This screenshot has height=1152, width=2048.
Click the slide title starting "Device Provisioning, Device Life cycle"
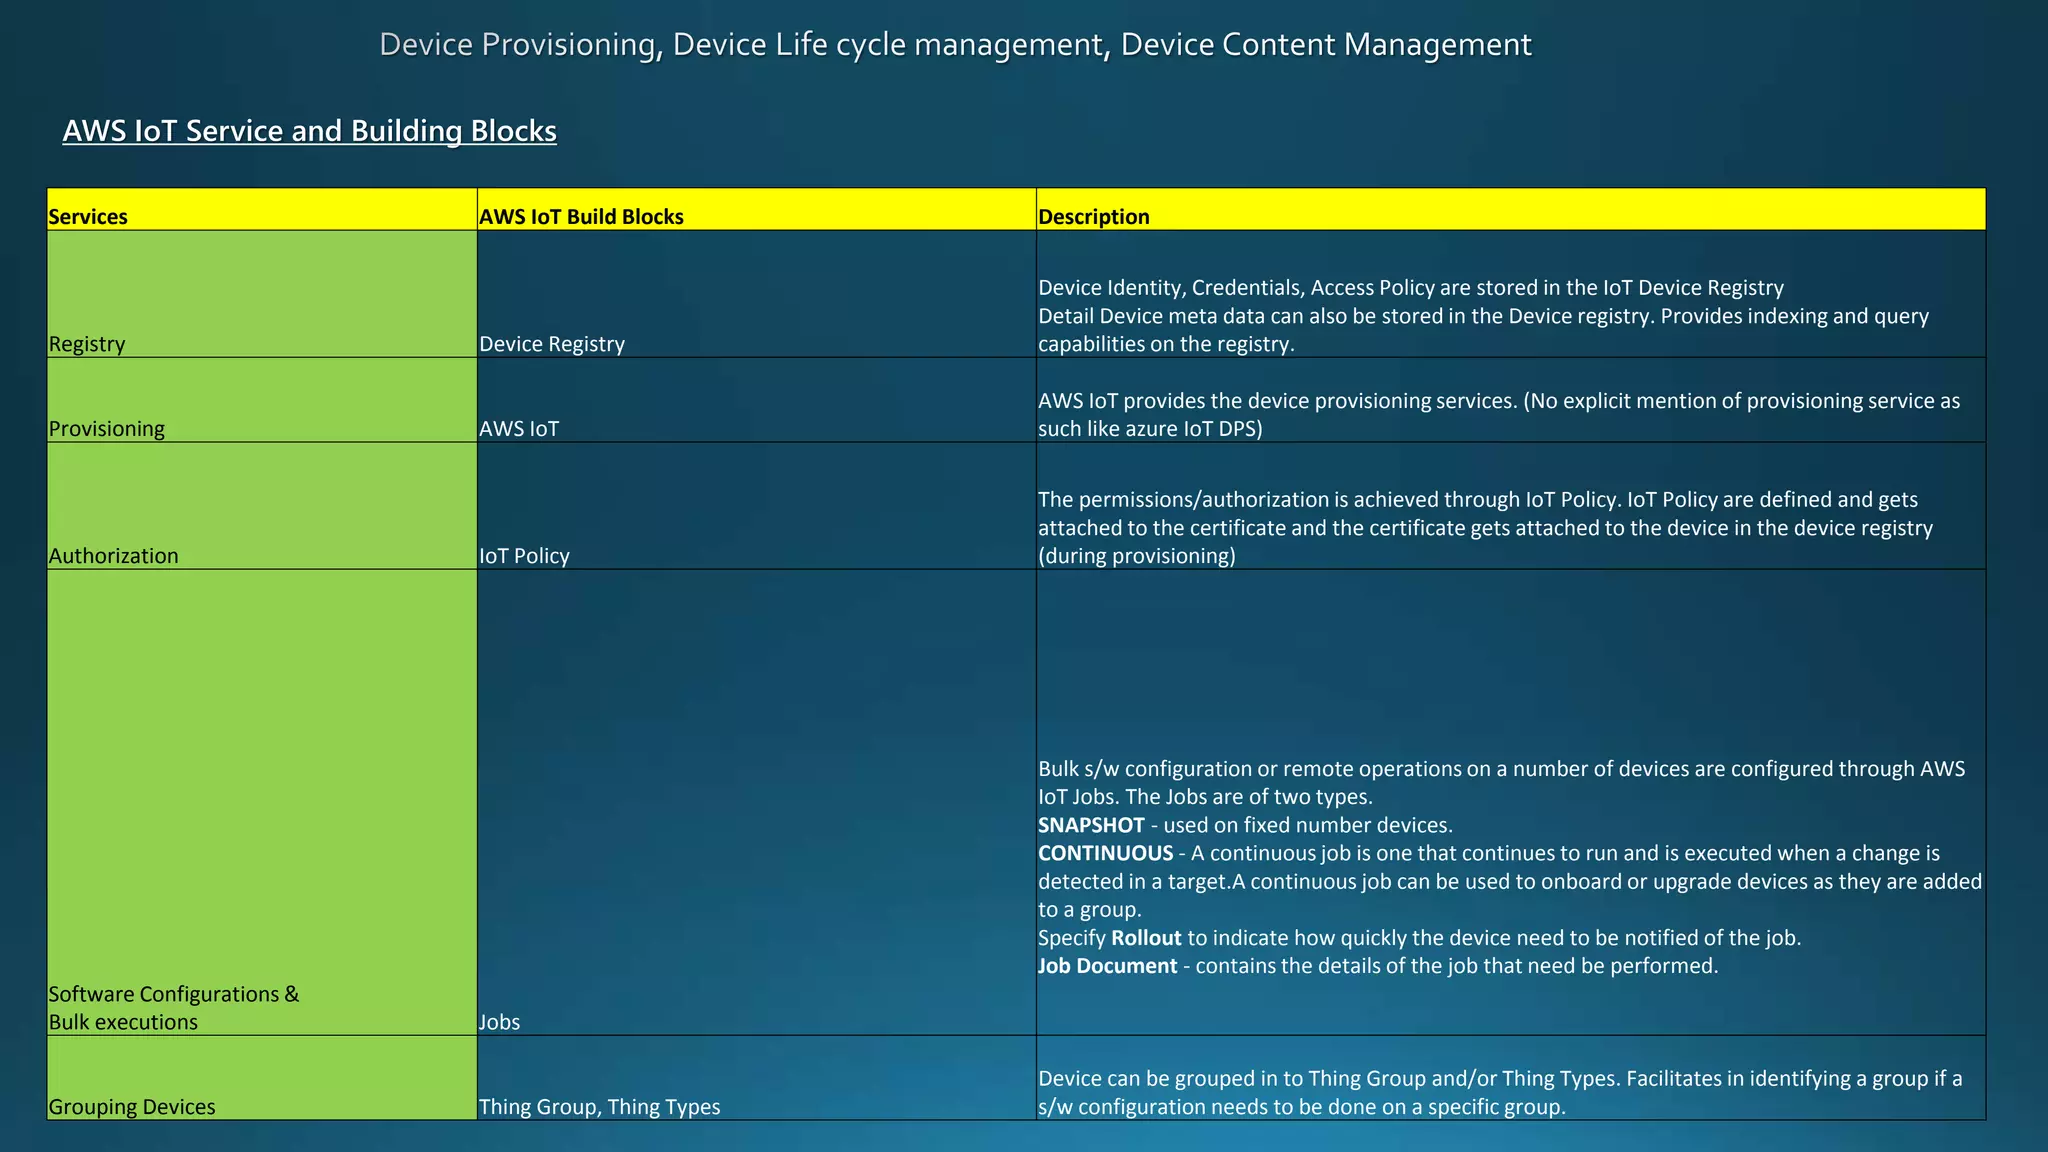955,45
